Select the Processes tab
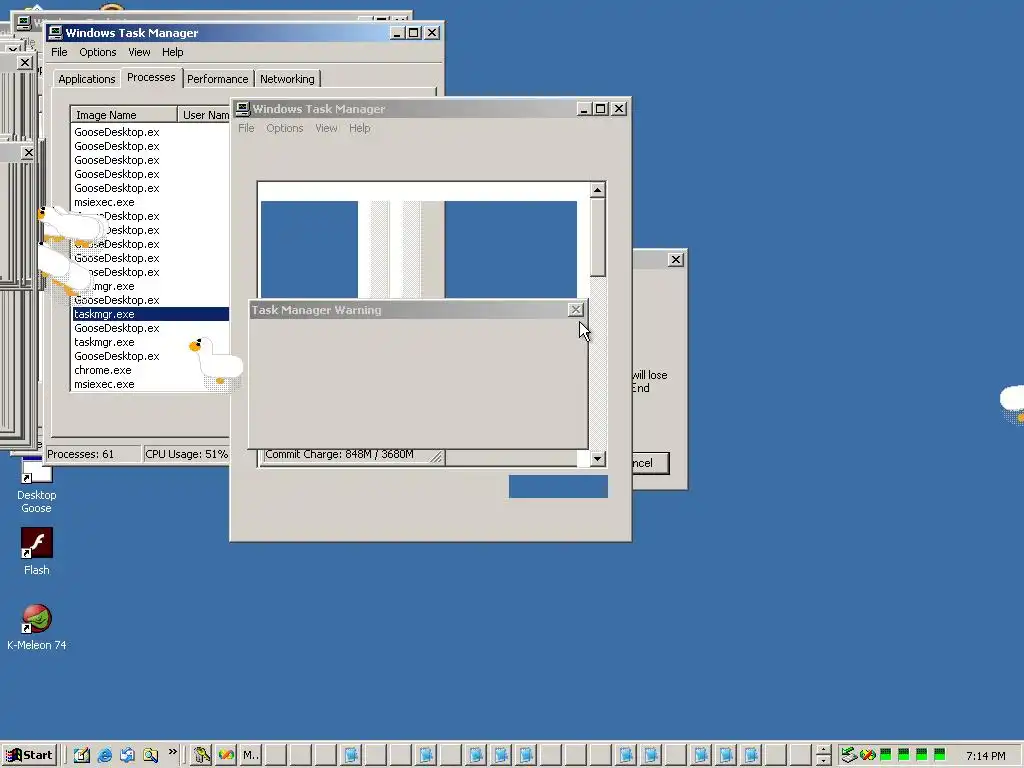 (x=151, y=77)
